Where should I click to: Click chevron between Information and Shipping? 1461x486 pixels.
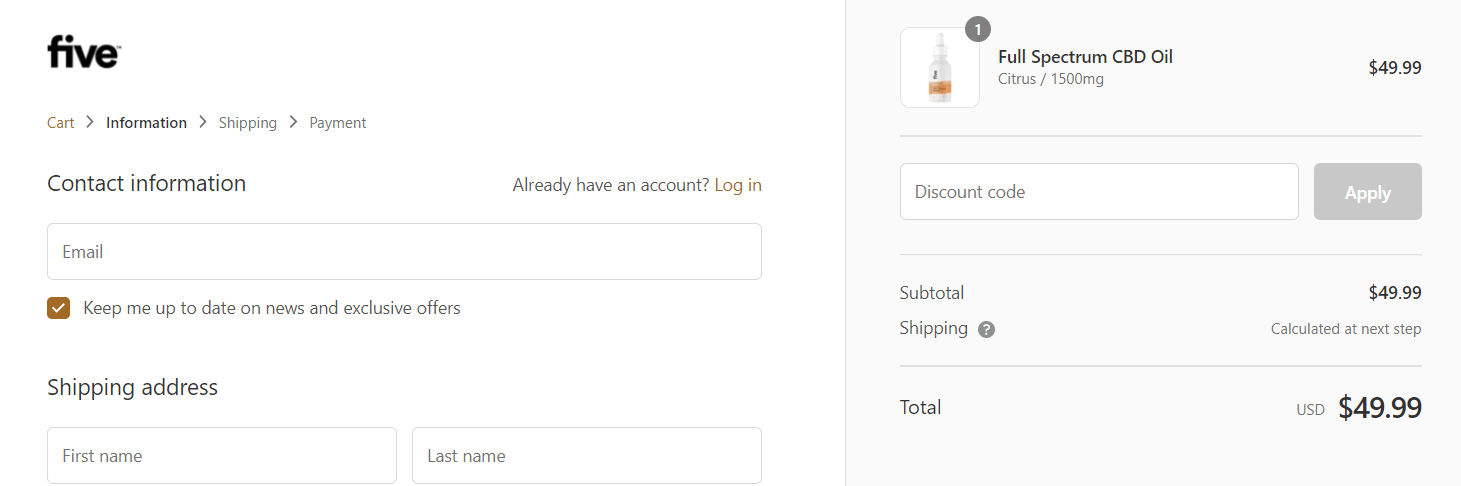(x=203, y=122)
